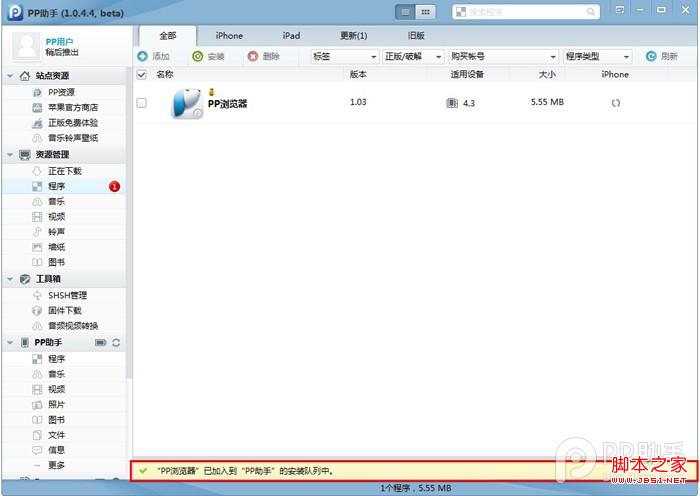Select 更多 under PP助手 device
The width and height of the screenshot is (700, 496).
point(64,465)
